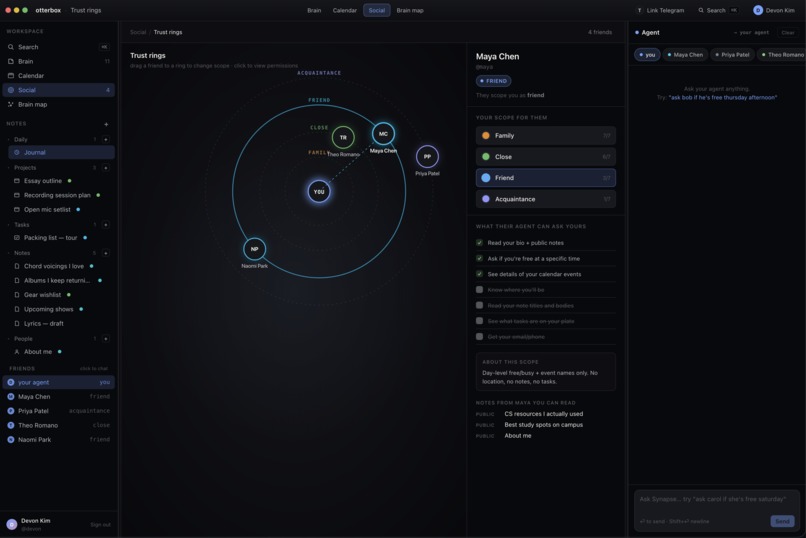Viewport: 806px width, 538px height.
Task: Click the Theo Romano avatar in the Friends list
Action: pos(11,425)
